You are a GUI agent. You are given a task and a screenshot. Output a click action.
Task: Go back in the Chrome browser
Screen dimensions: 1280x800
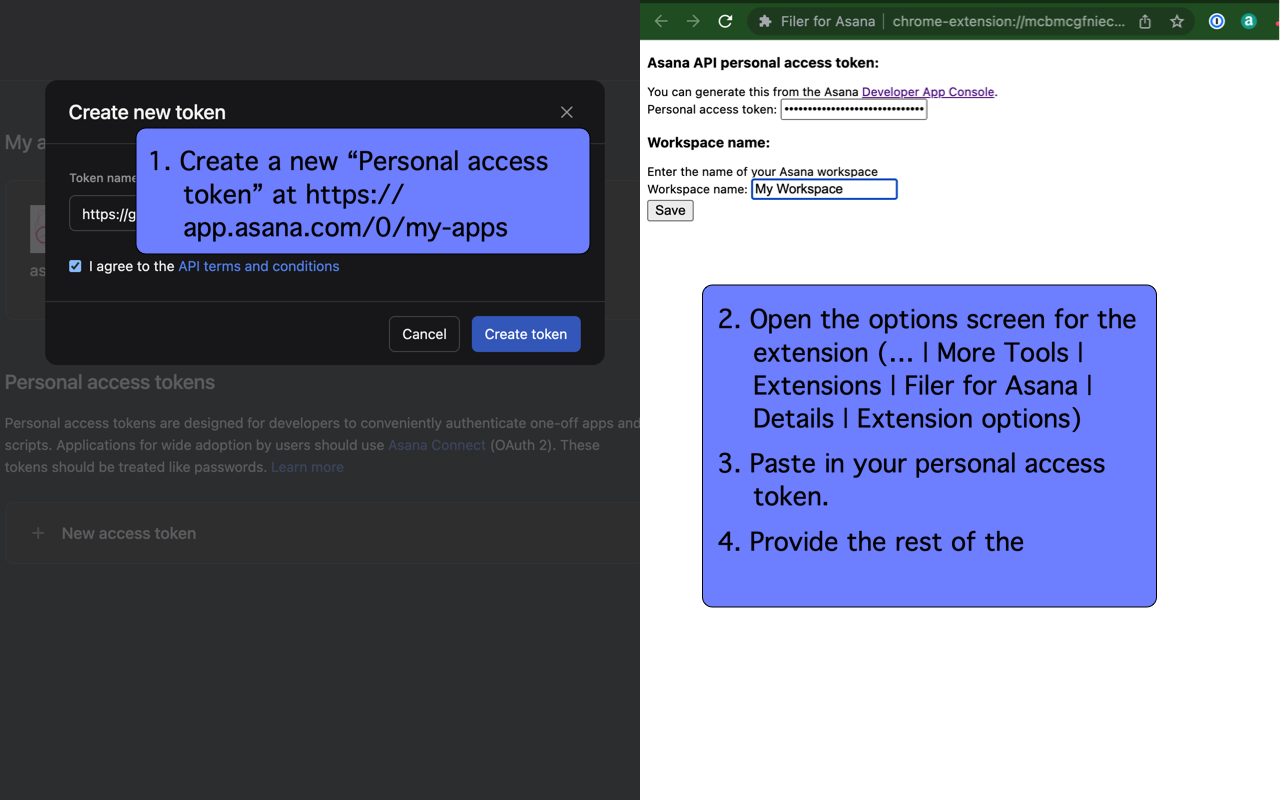(661, 21)
